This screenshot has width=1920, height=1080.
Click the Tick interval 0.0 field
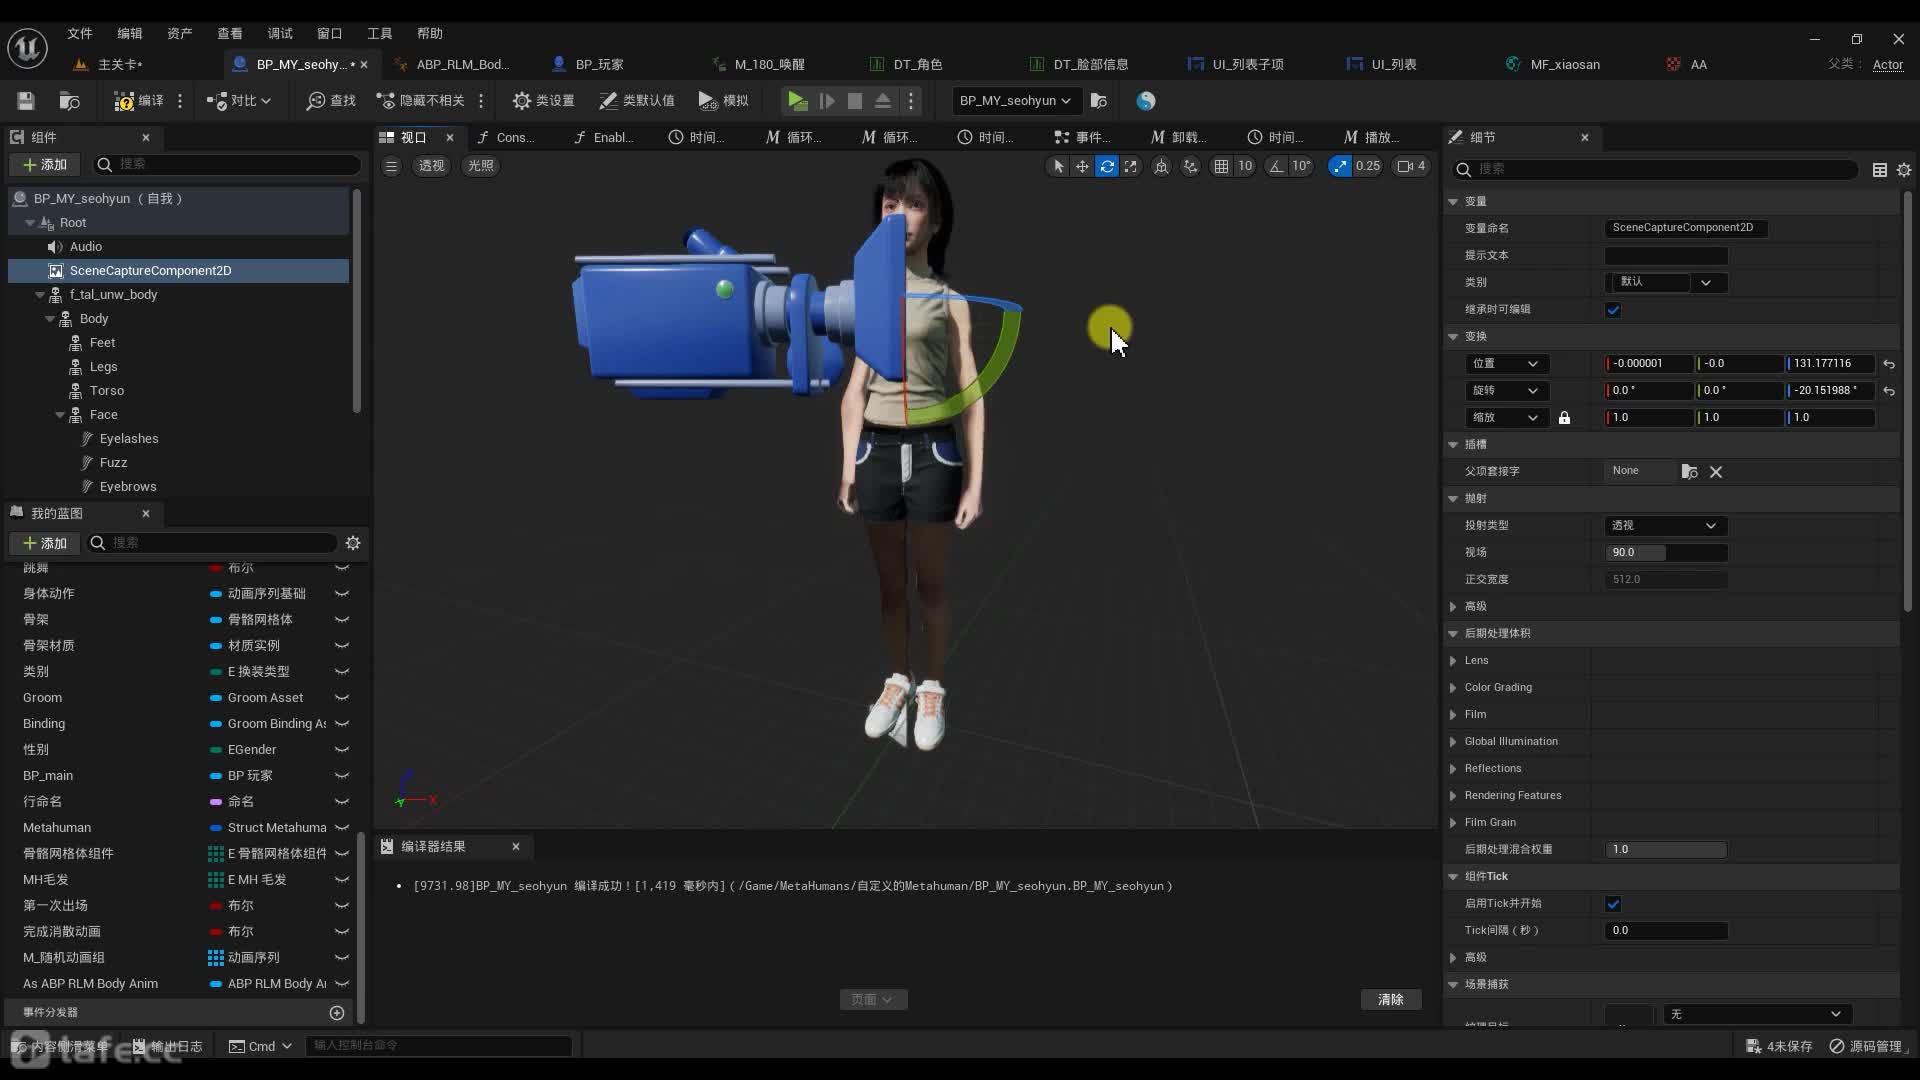pyautogui.click(x=1666, y=931)
